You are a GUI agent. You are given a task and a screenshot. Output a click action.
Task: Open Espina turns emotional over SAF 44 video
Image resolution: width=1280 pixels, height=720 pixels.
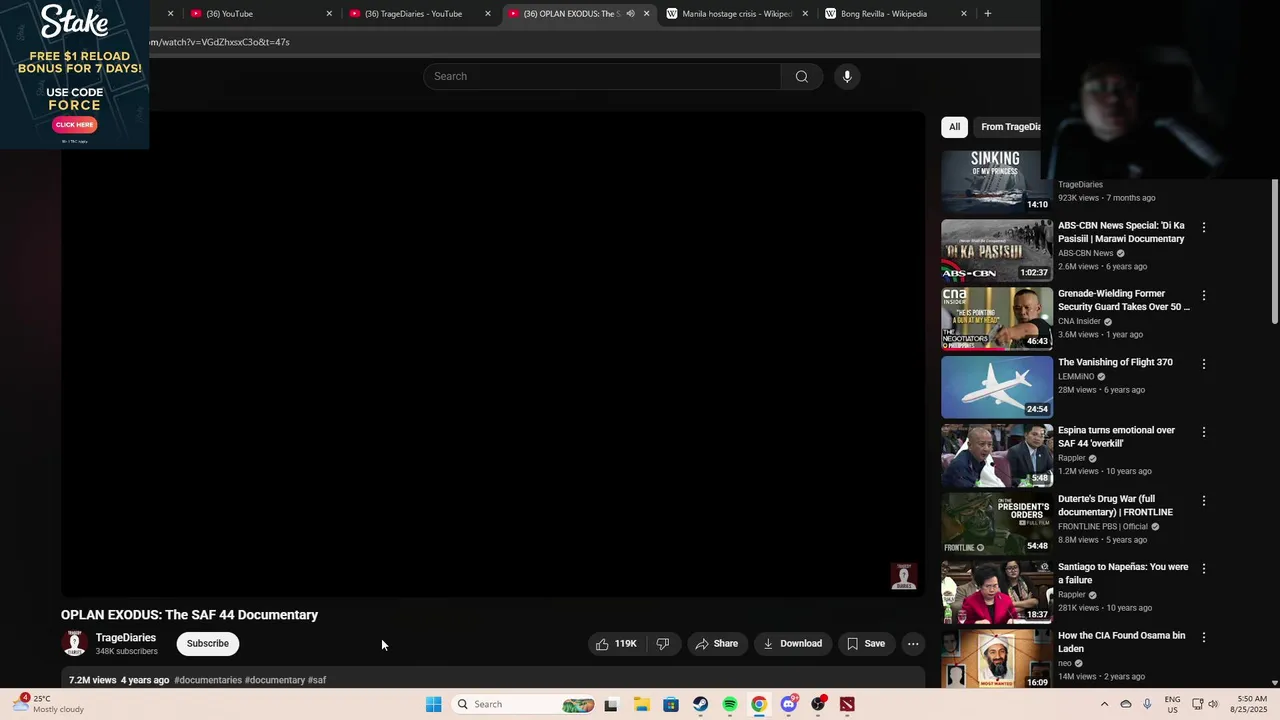pyautogui.click(x=1116, y=437)
